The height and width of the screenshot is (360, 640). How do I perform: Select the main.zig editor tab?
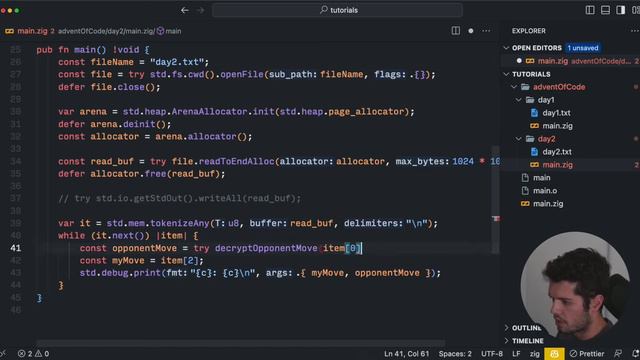click(x=32, y=31)
